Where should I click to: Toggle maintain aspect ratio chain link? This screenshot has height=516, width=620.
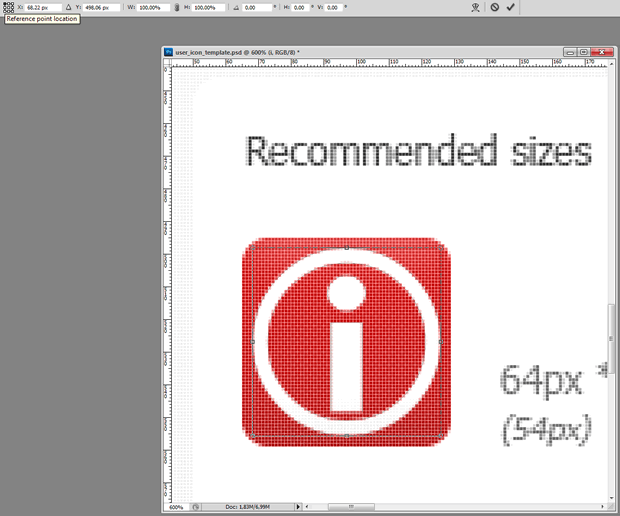coord(177,8)
